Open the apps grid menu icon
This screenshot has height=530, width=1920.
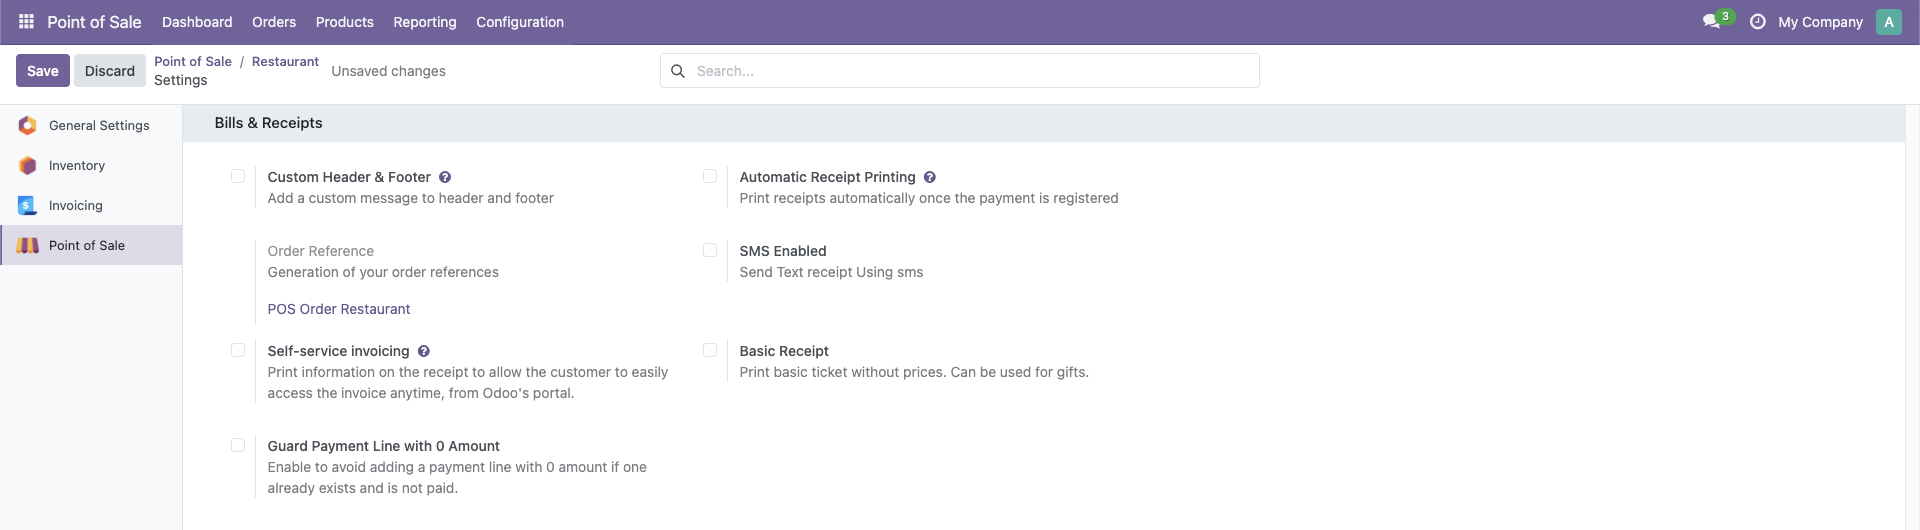tap(27, 21)
